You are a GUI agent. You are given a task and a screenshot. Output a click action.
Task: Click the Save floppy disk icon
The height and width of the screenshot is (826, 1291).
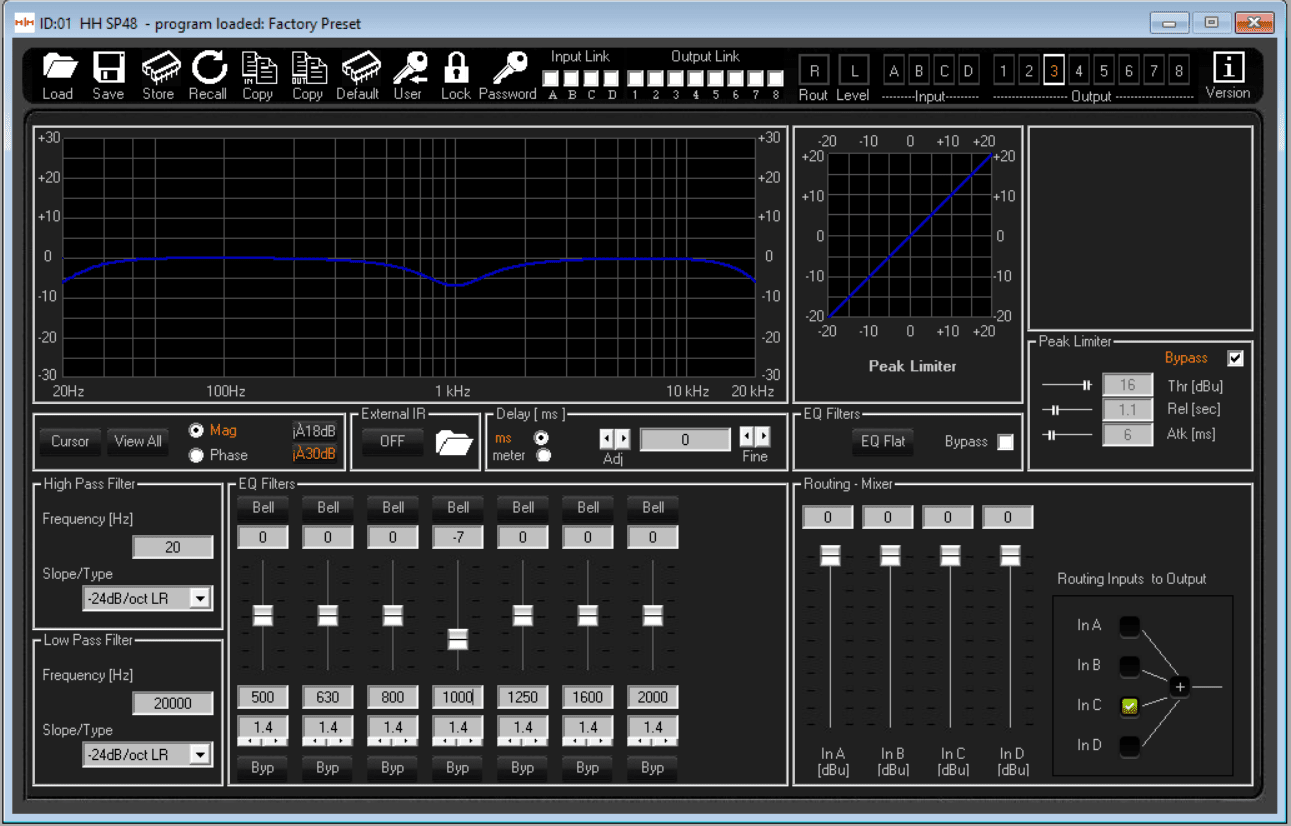click(108, 68)
